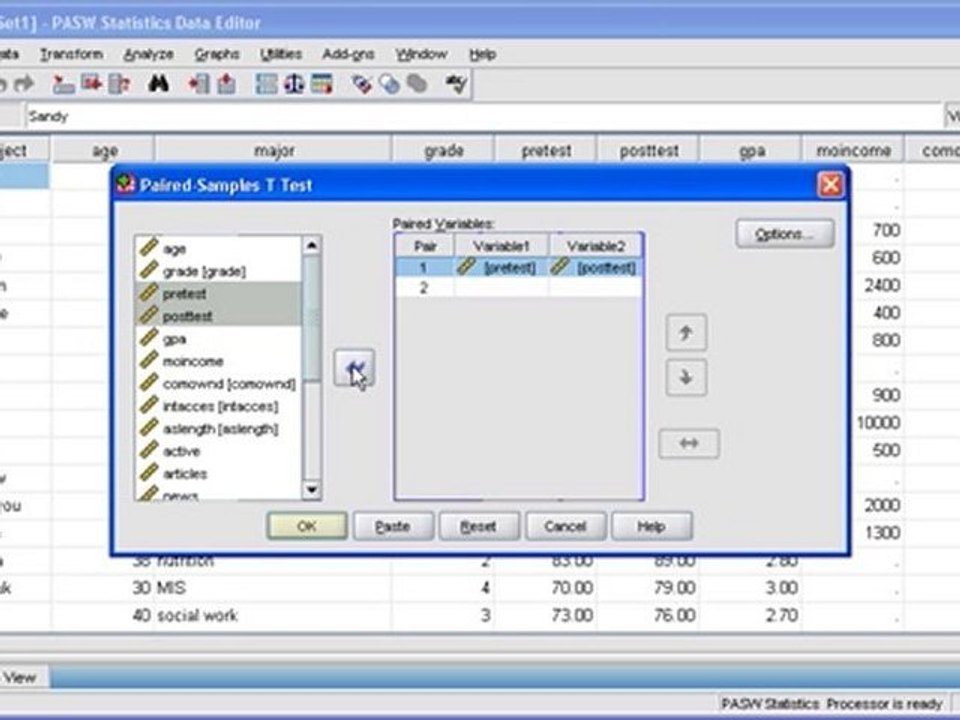
Task: Click the social work cell in major column
Action: point(273,615)
